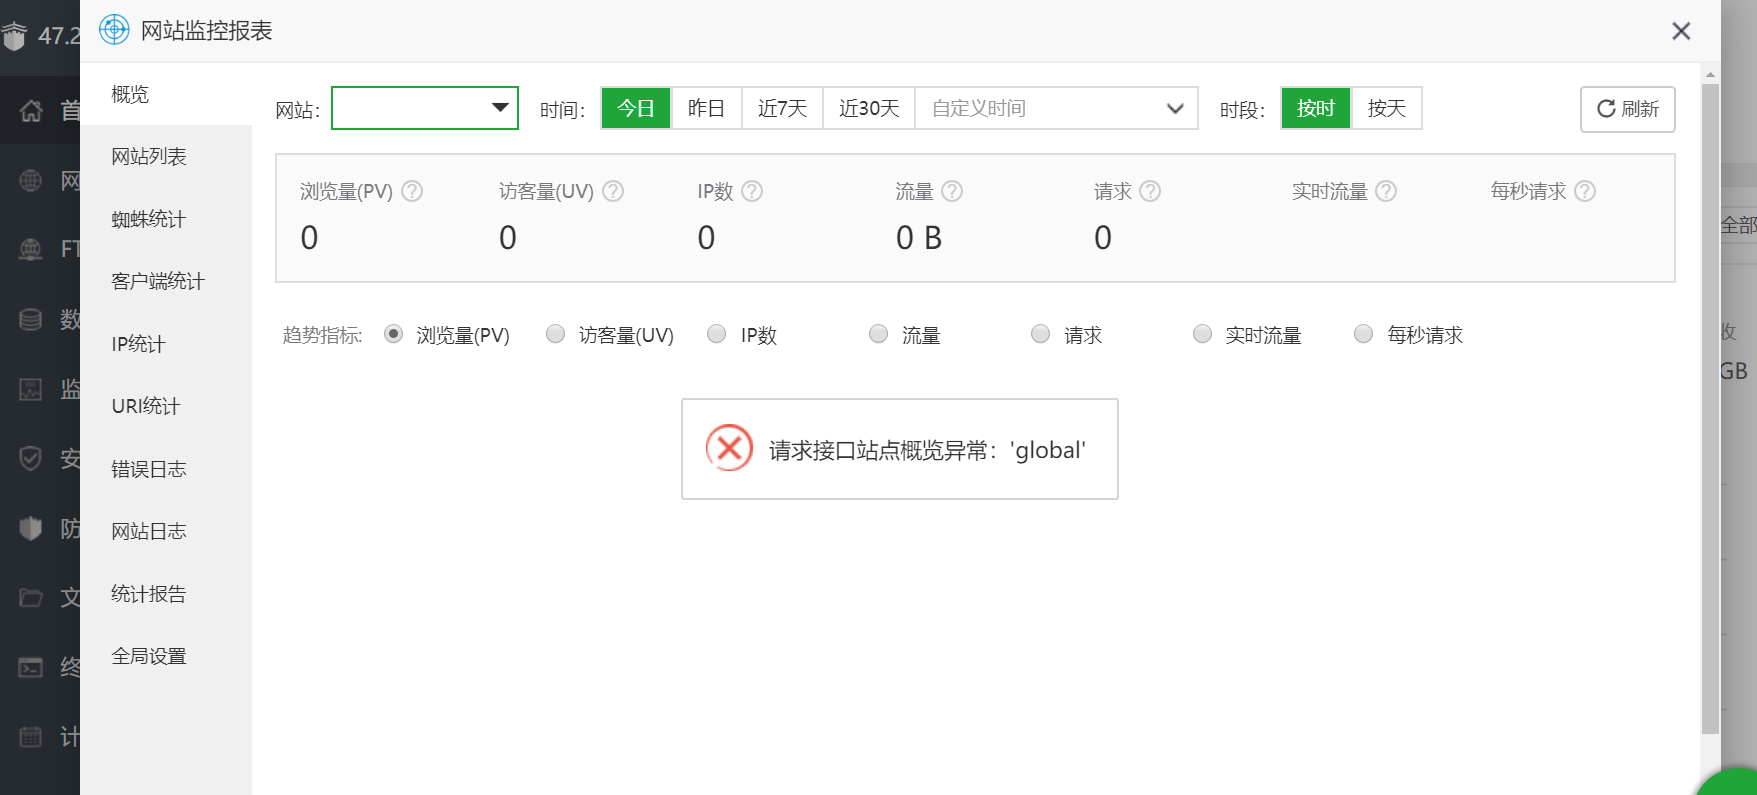Click the 刷新 refresh button
Image resolution: width=1757 pixels, height=795 pixels.
pos(1628,109)
